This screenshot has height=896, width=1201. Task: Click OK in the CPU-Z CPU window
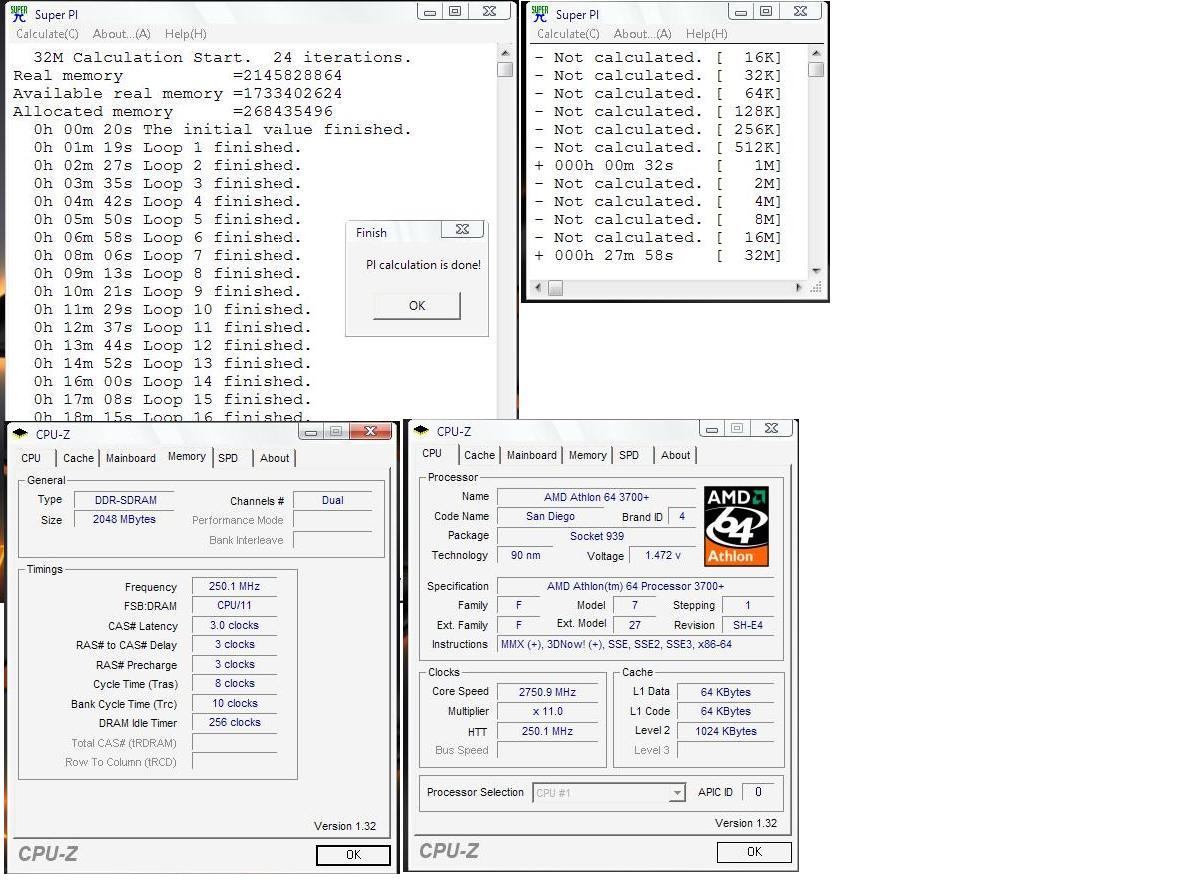[754, 852]
